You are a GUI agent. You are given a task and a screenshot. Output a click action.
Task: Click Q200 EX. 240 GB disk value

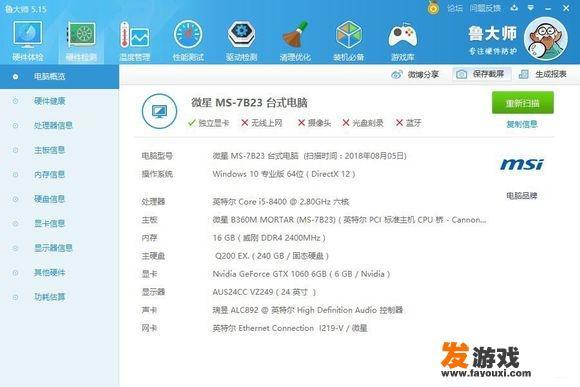[272, 256]
